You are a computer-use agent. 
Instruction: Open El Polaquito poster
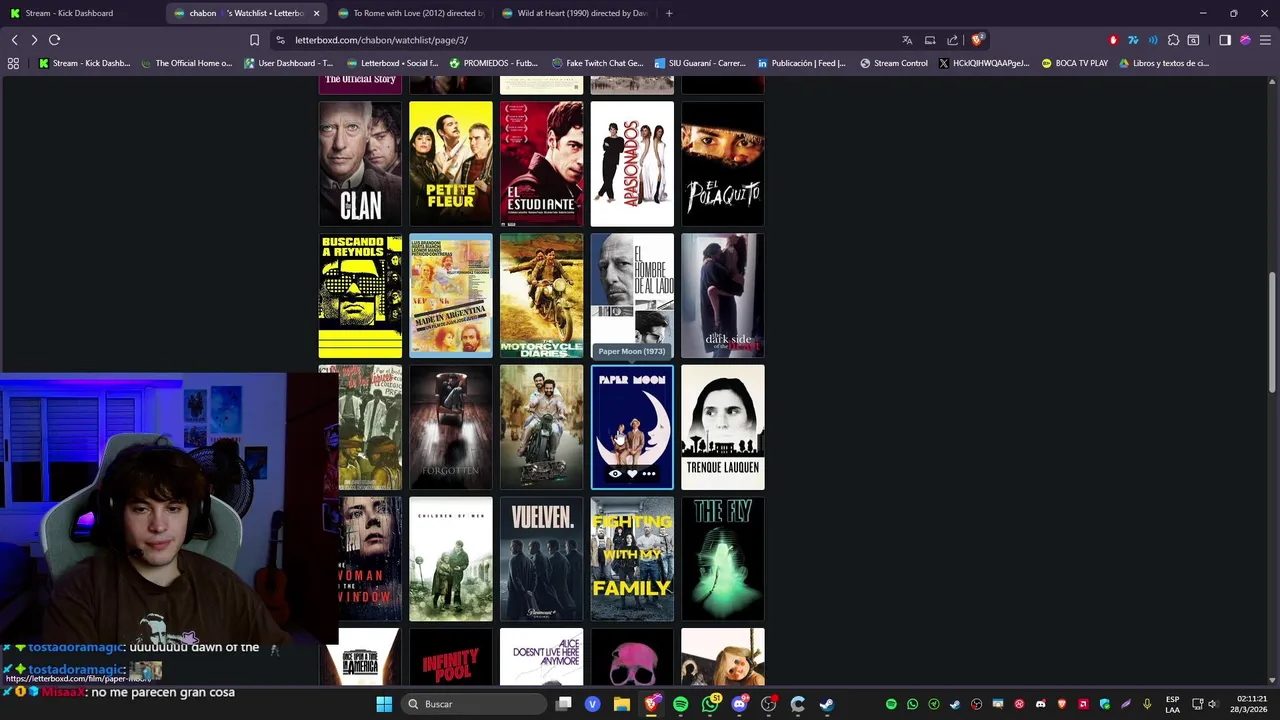tap(722, 164)
